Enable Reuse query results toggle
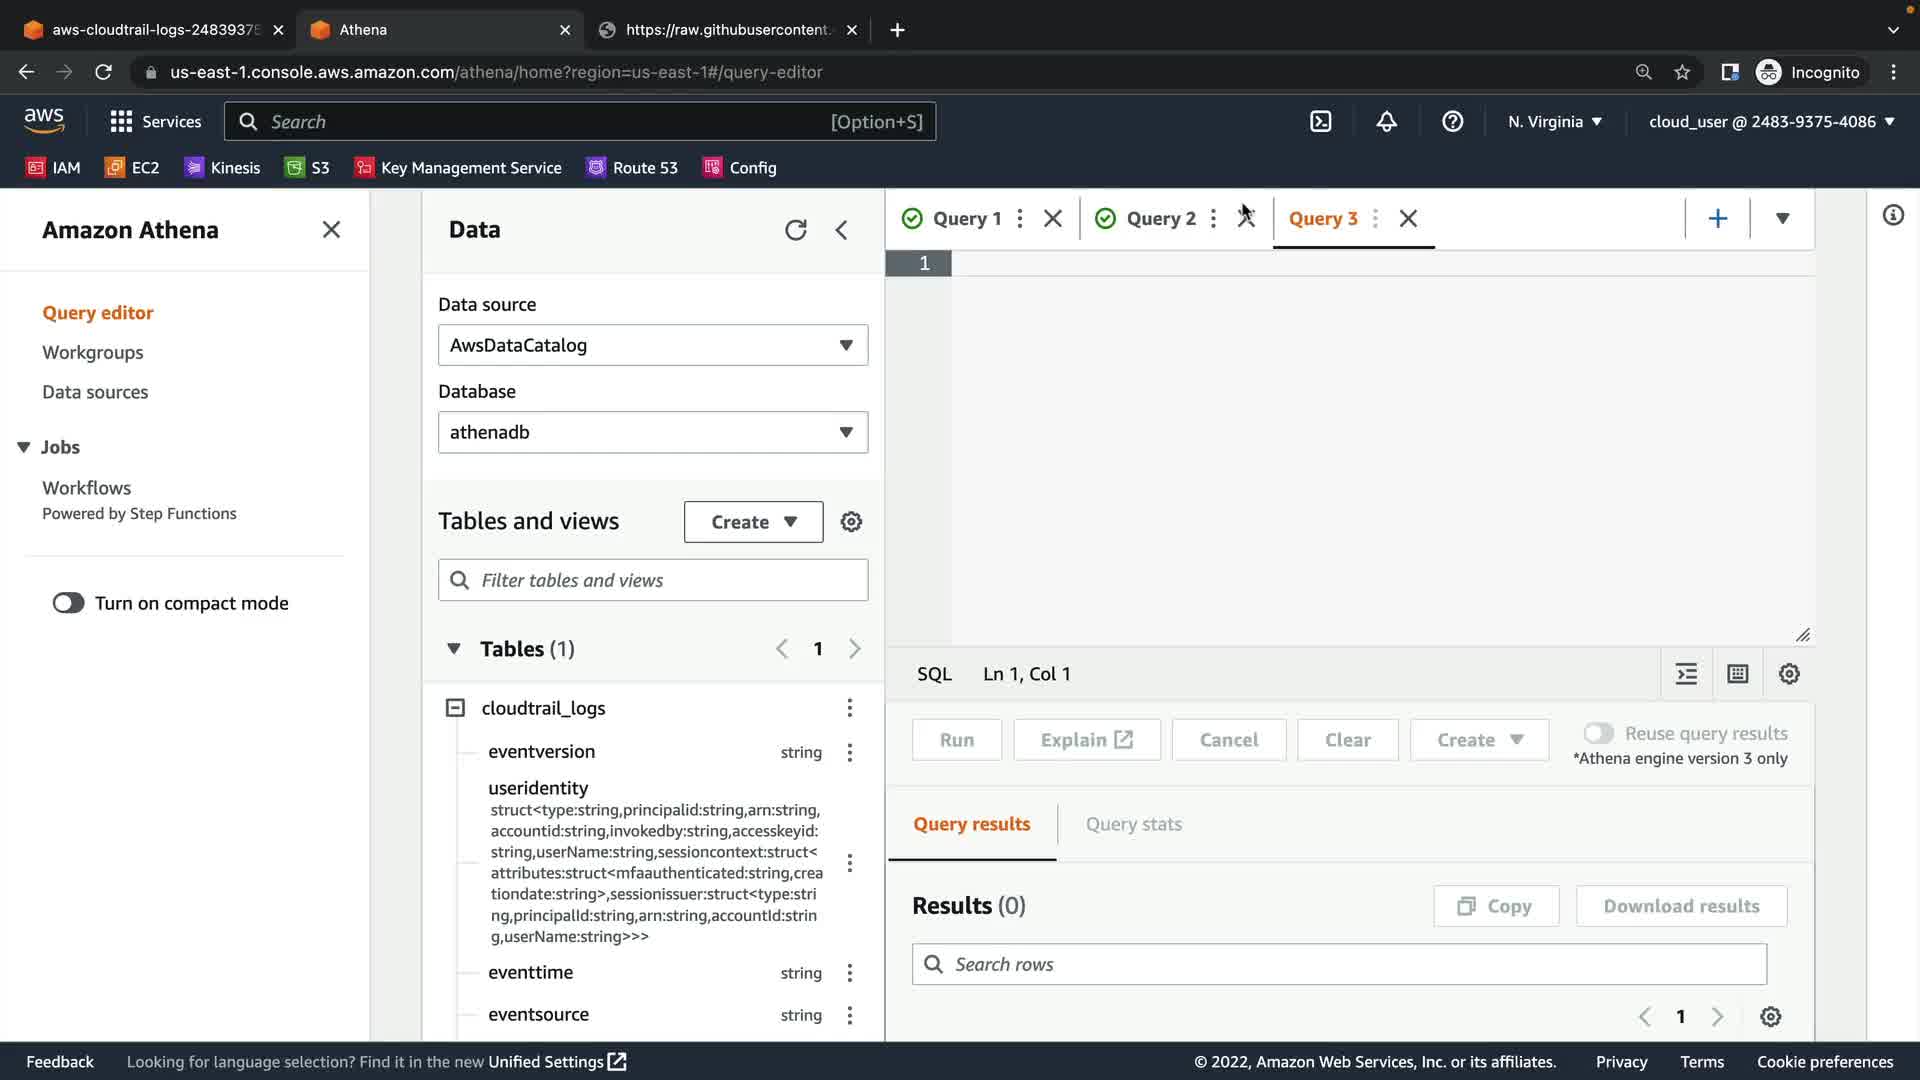Image resolution: width=1920 pixels, height=1080 pixels. tap(1598, 733)
